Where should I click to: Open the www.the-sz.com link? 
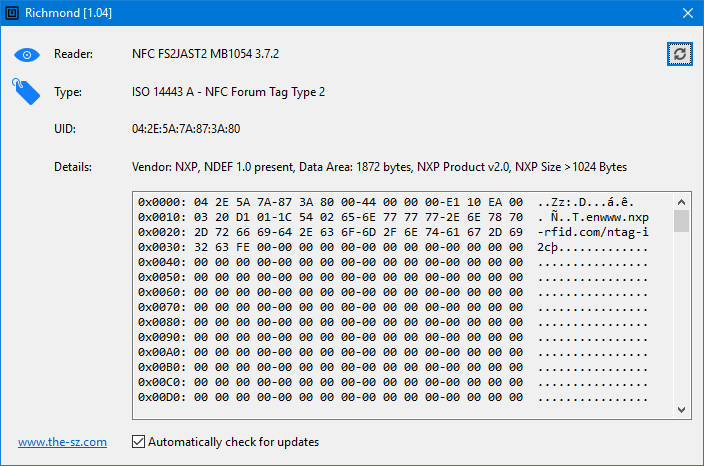[62, 442]
